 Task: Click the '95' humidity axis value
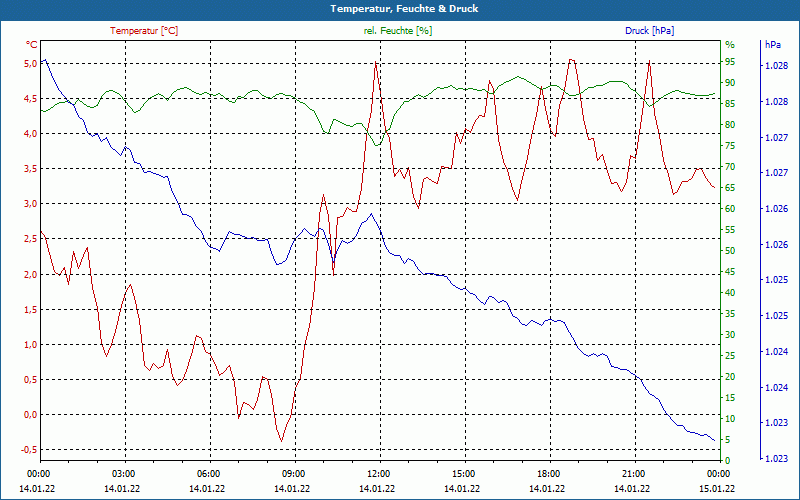click(x=730, y=62)
